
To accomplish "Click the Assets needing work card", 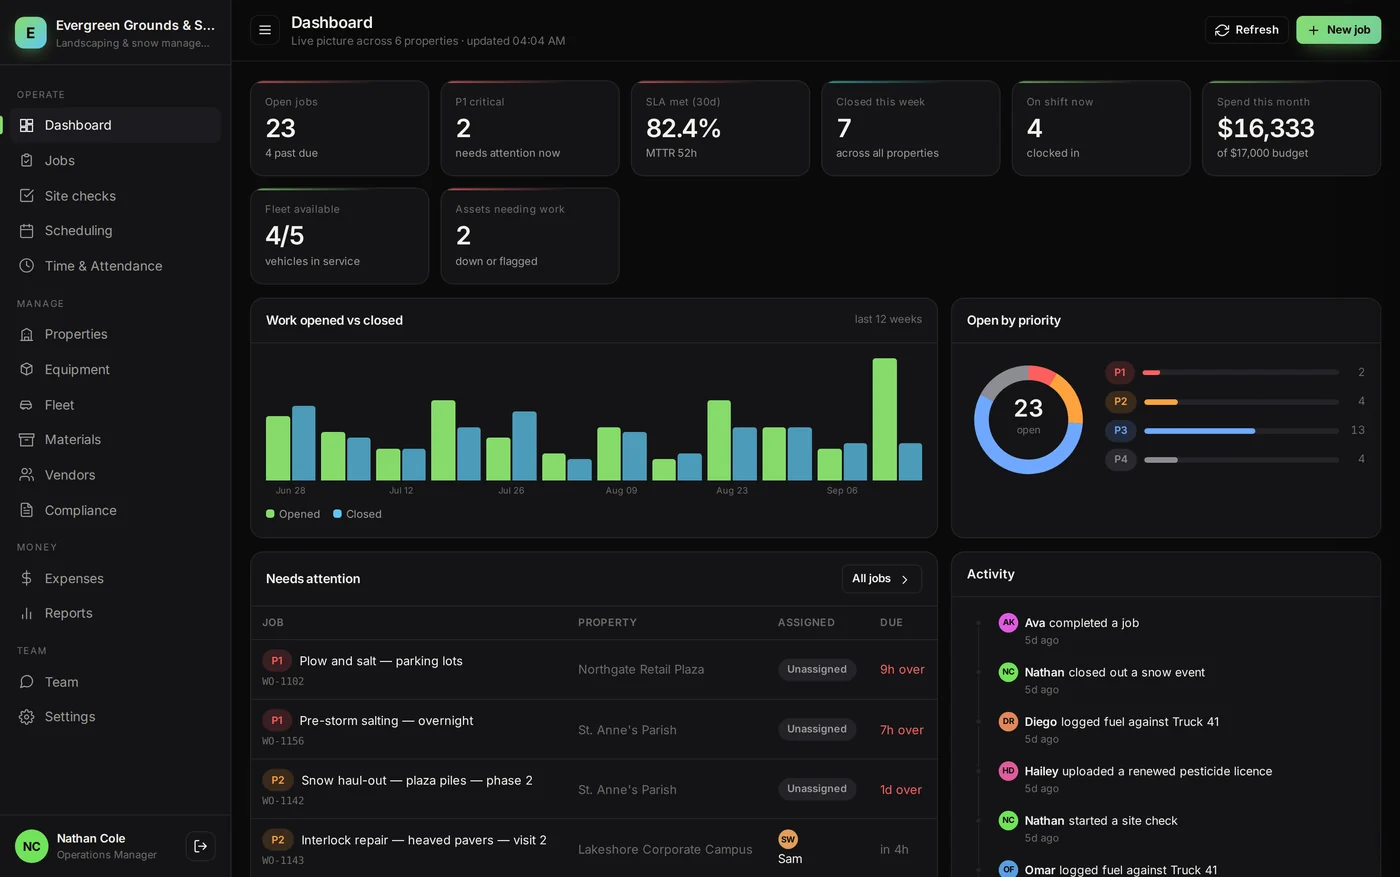I will pyautogui.click(x=530, y=236).
